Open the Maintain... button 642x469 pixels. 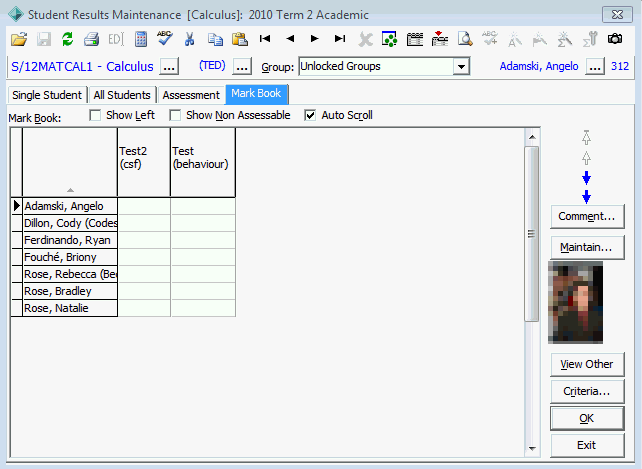(x=587, y=247)
